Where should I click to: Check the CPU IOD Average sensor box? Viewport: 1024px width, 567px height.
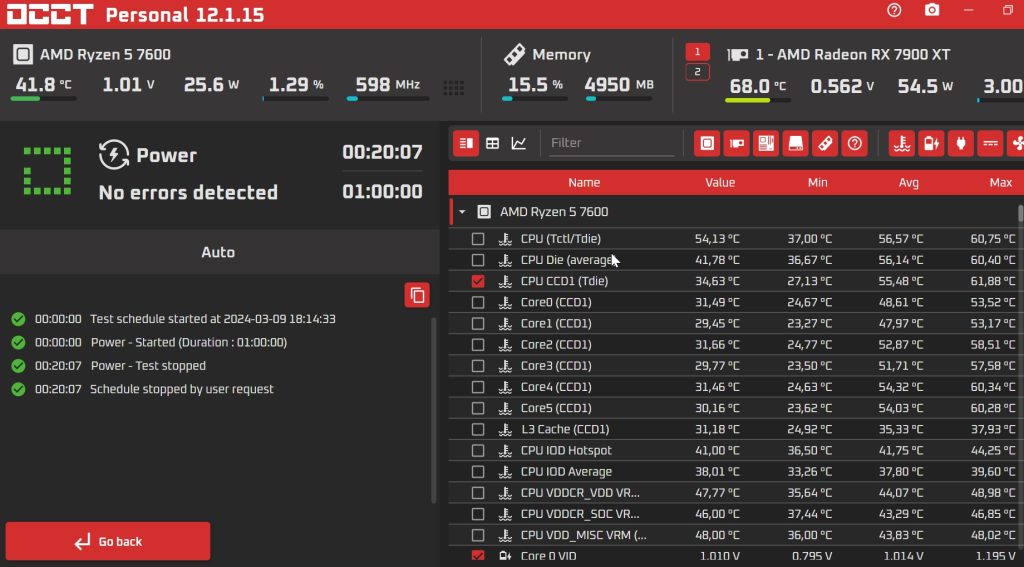point(478,472)
